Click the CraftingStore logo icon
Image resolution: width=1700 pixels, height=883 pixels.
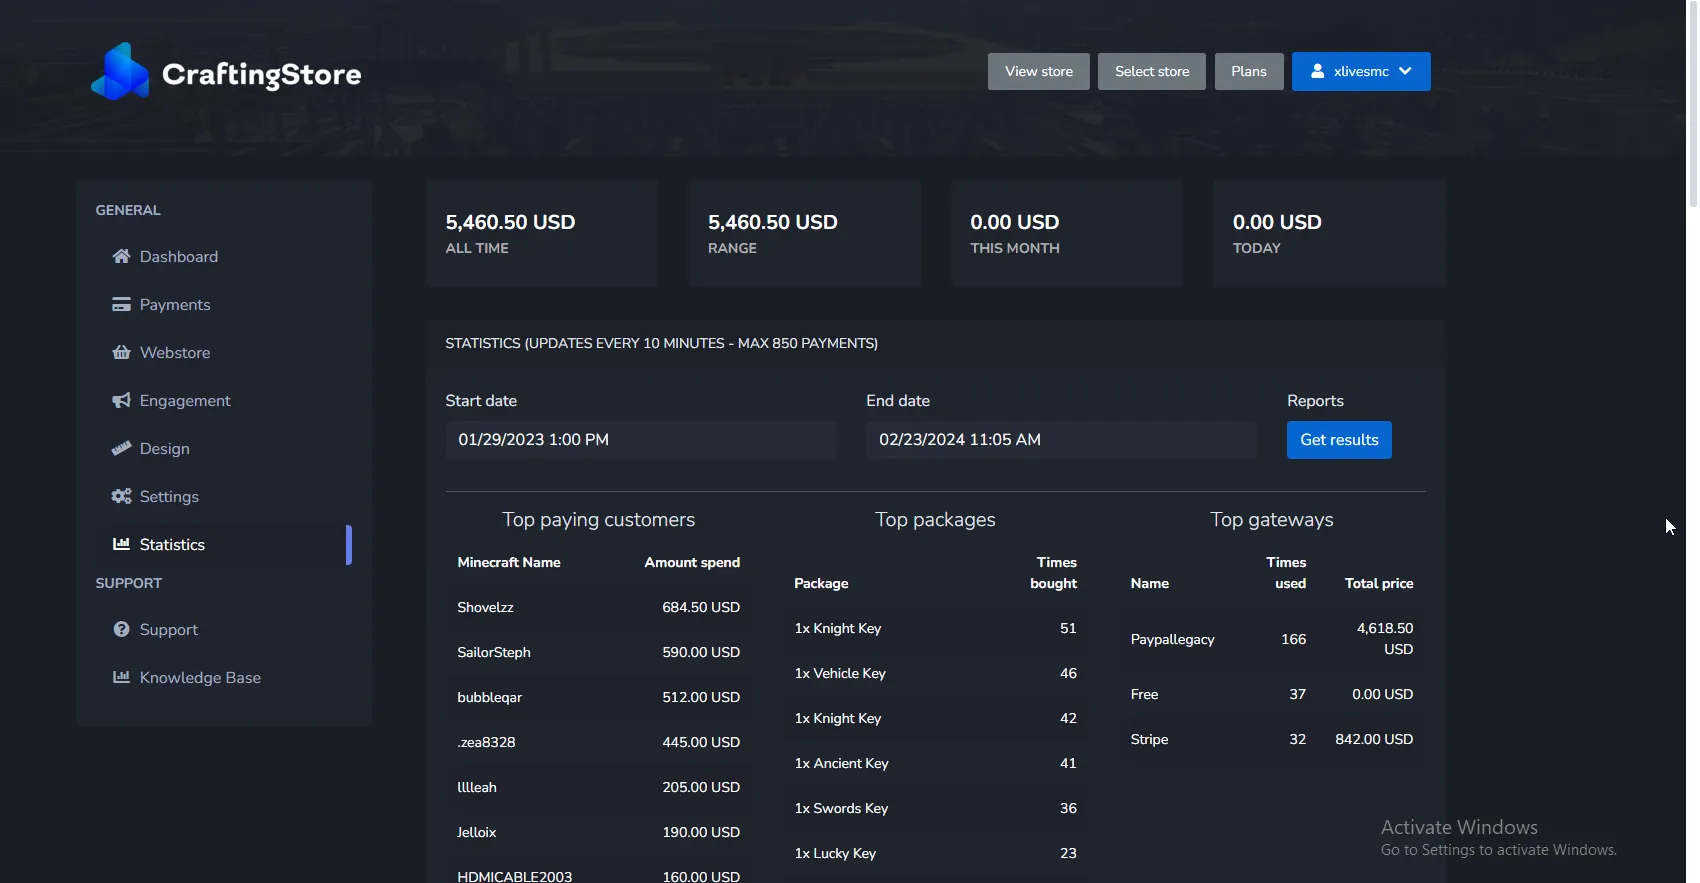(120, 72)
